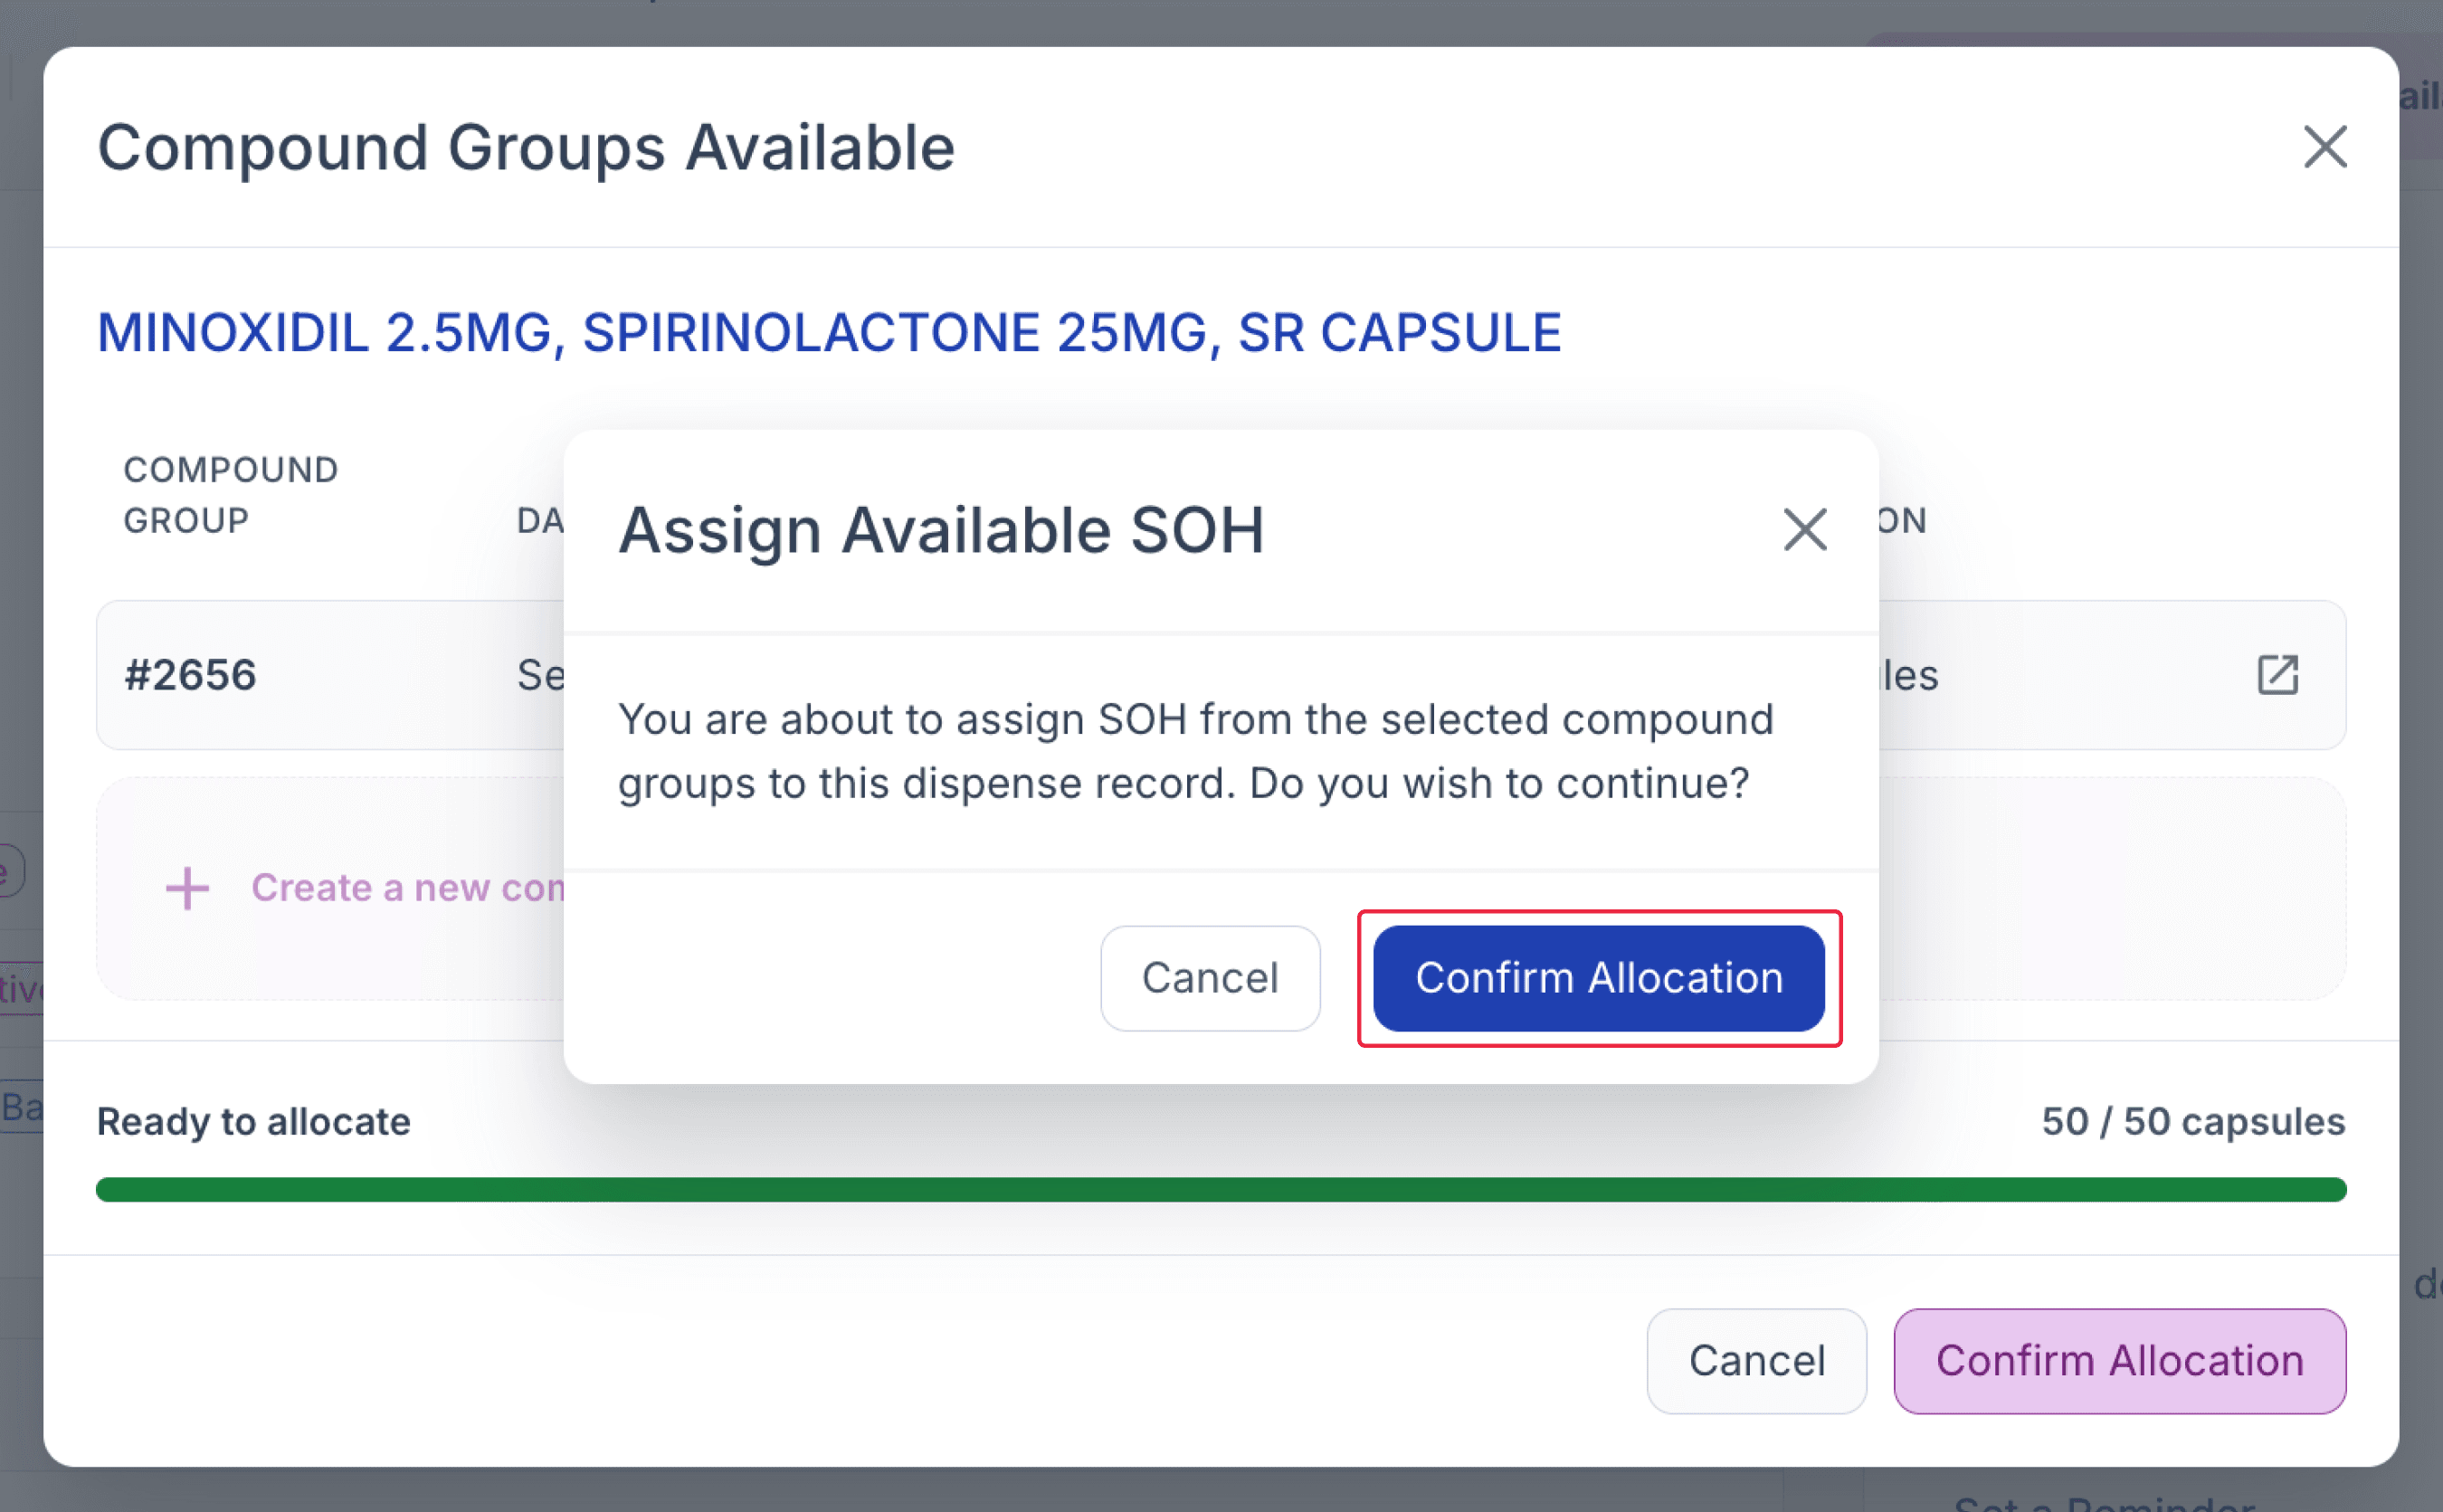Click the Ready to allocate label

click(x=253, y=1121)
